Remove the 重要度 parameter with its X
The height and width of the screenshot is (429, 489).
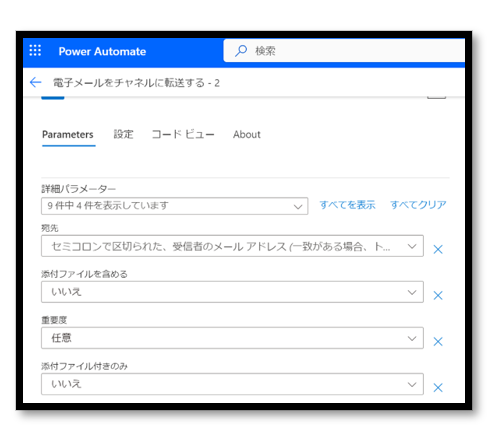(x=438, y=341)
